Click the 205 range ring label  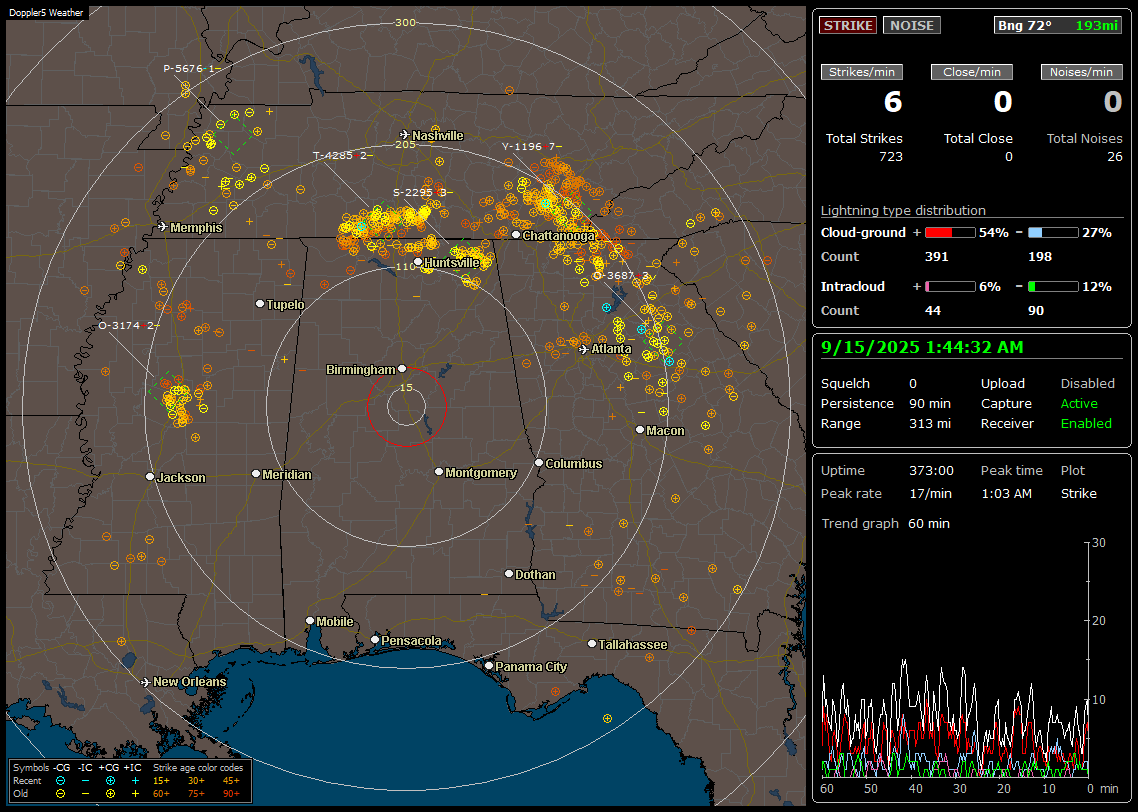(x=405, y=144)
